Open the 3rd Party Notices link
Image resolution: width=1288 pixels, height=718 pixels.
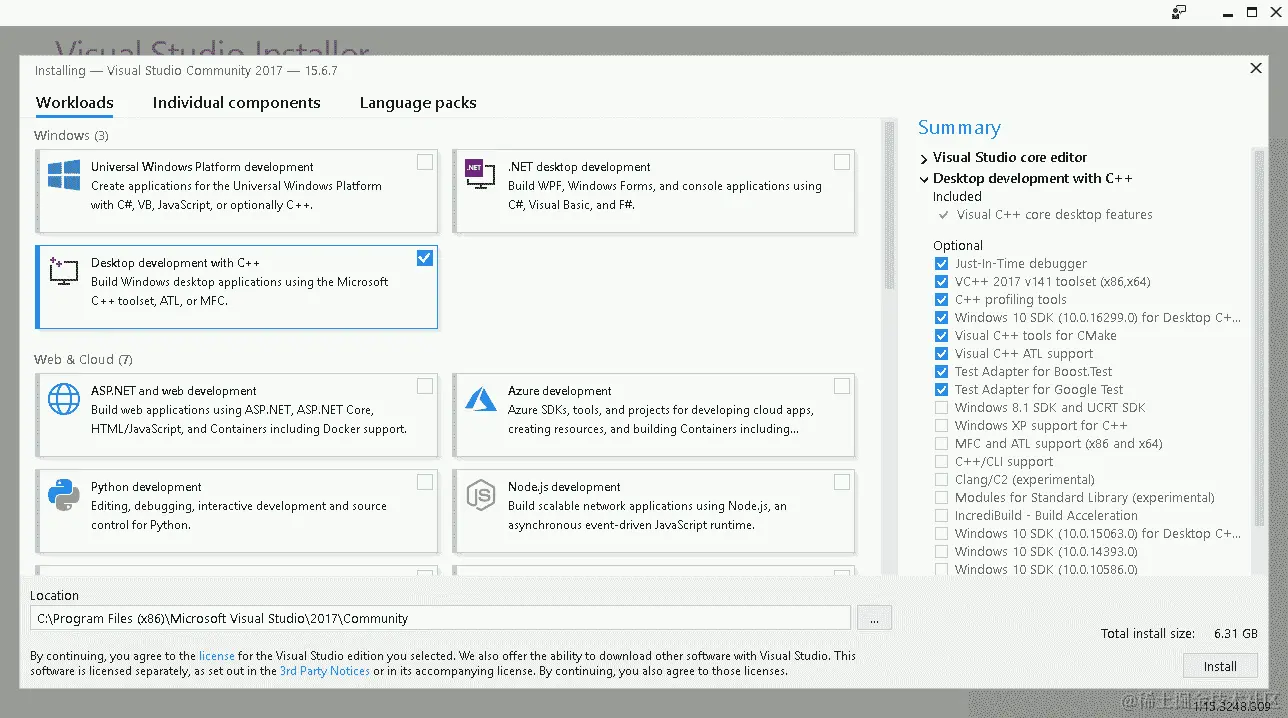(325, 671)
